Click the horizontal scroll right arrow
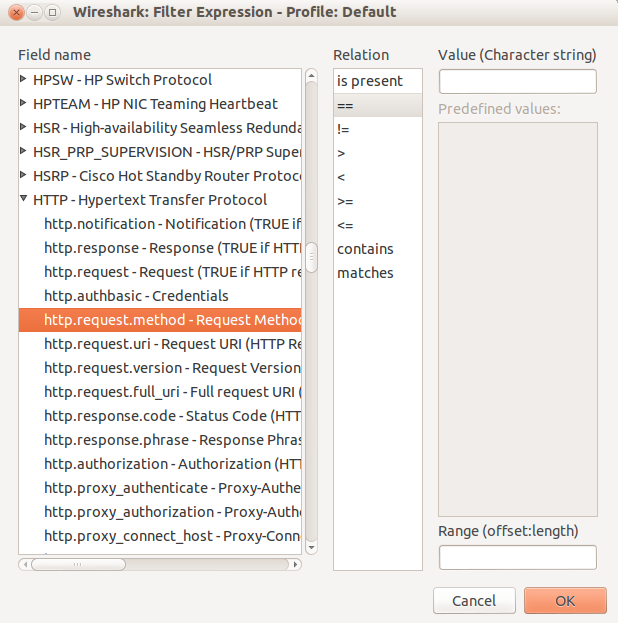618x623 pixels. coord(295,564)
